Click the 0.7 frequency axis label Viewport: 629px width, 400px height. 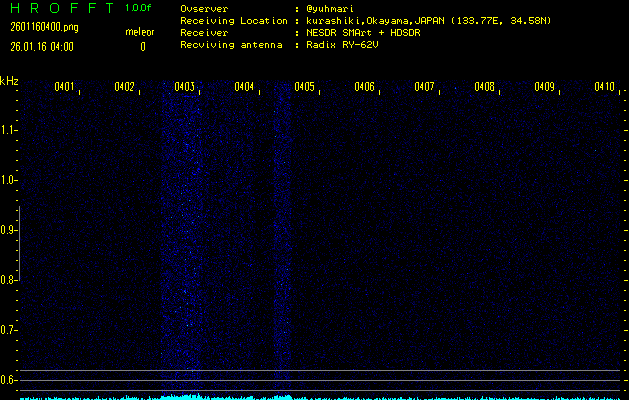7,330
